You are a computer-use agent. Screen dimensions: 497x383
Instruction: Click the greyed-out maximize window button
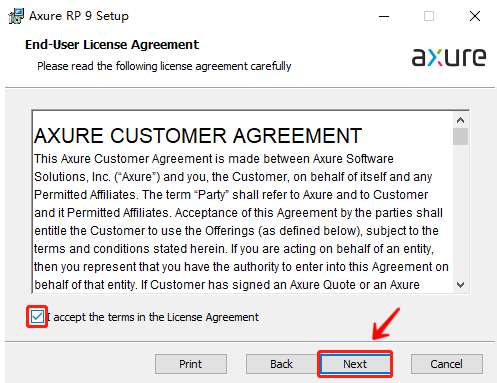(429, 16)
